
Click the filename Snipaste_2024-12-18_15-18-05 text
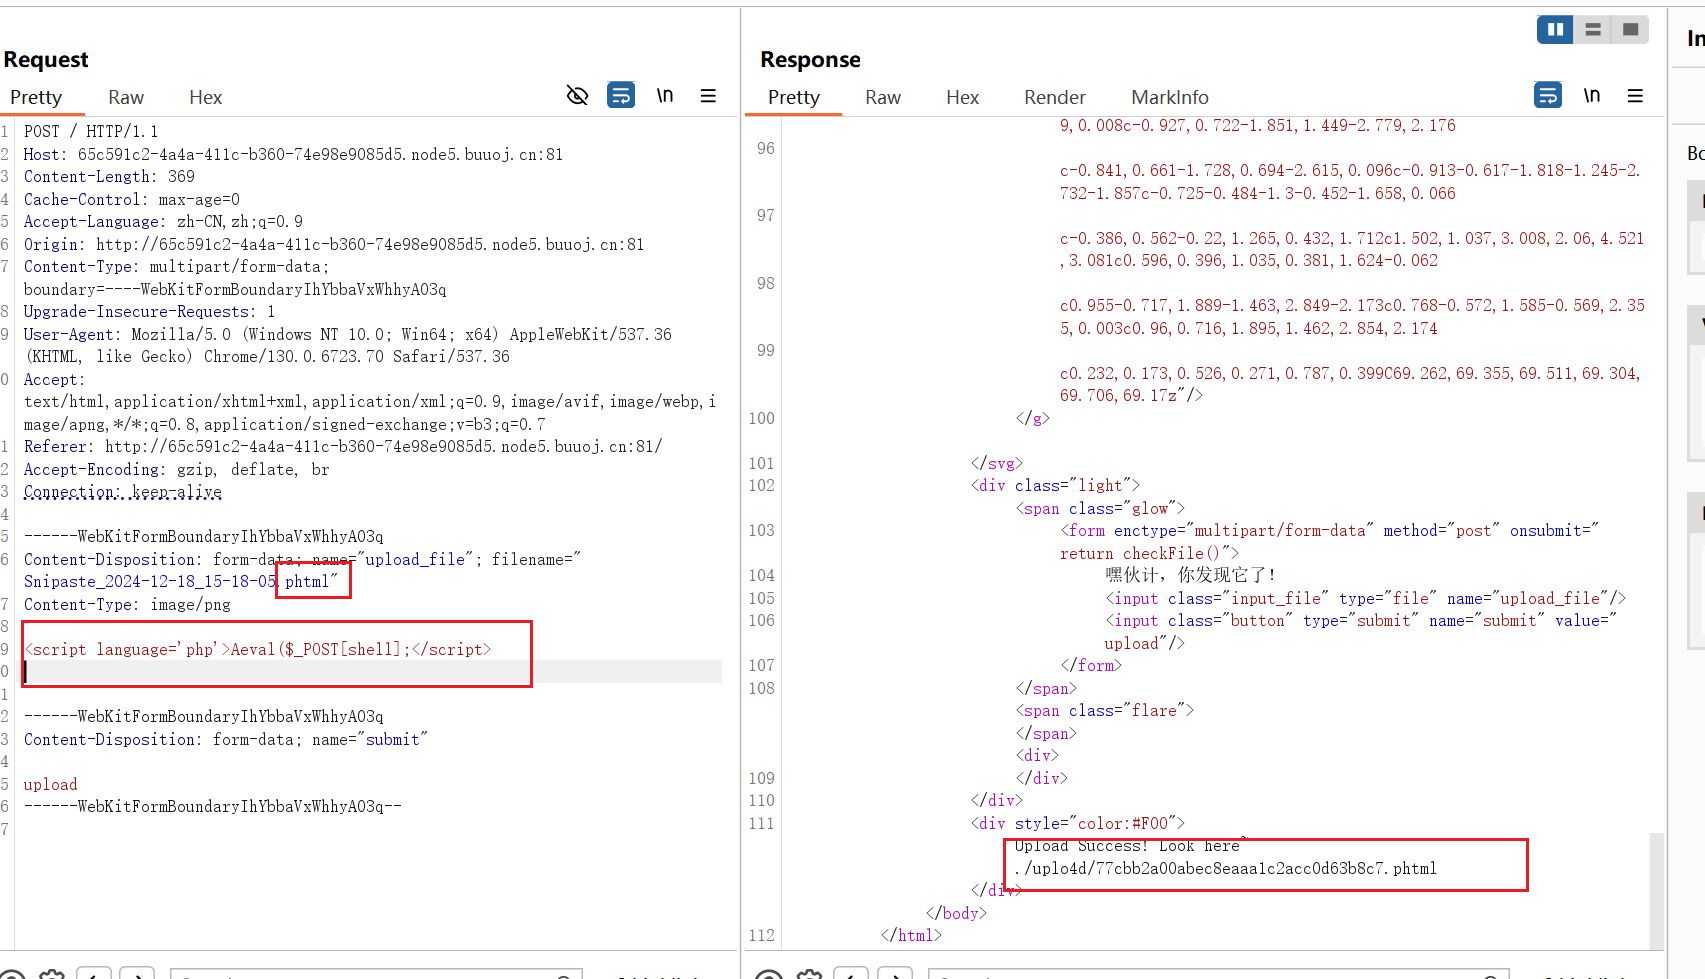tap(150, 582)
